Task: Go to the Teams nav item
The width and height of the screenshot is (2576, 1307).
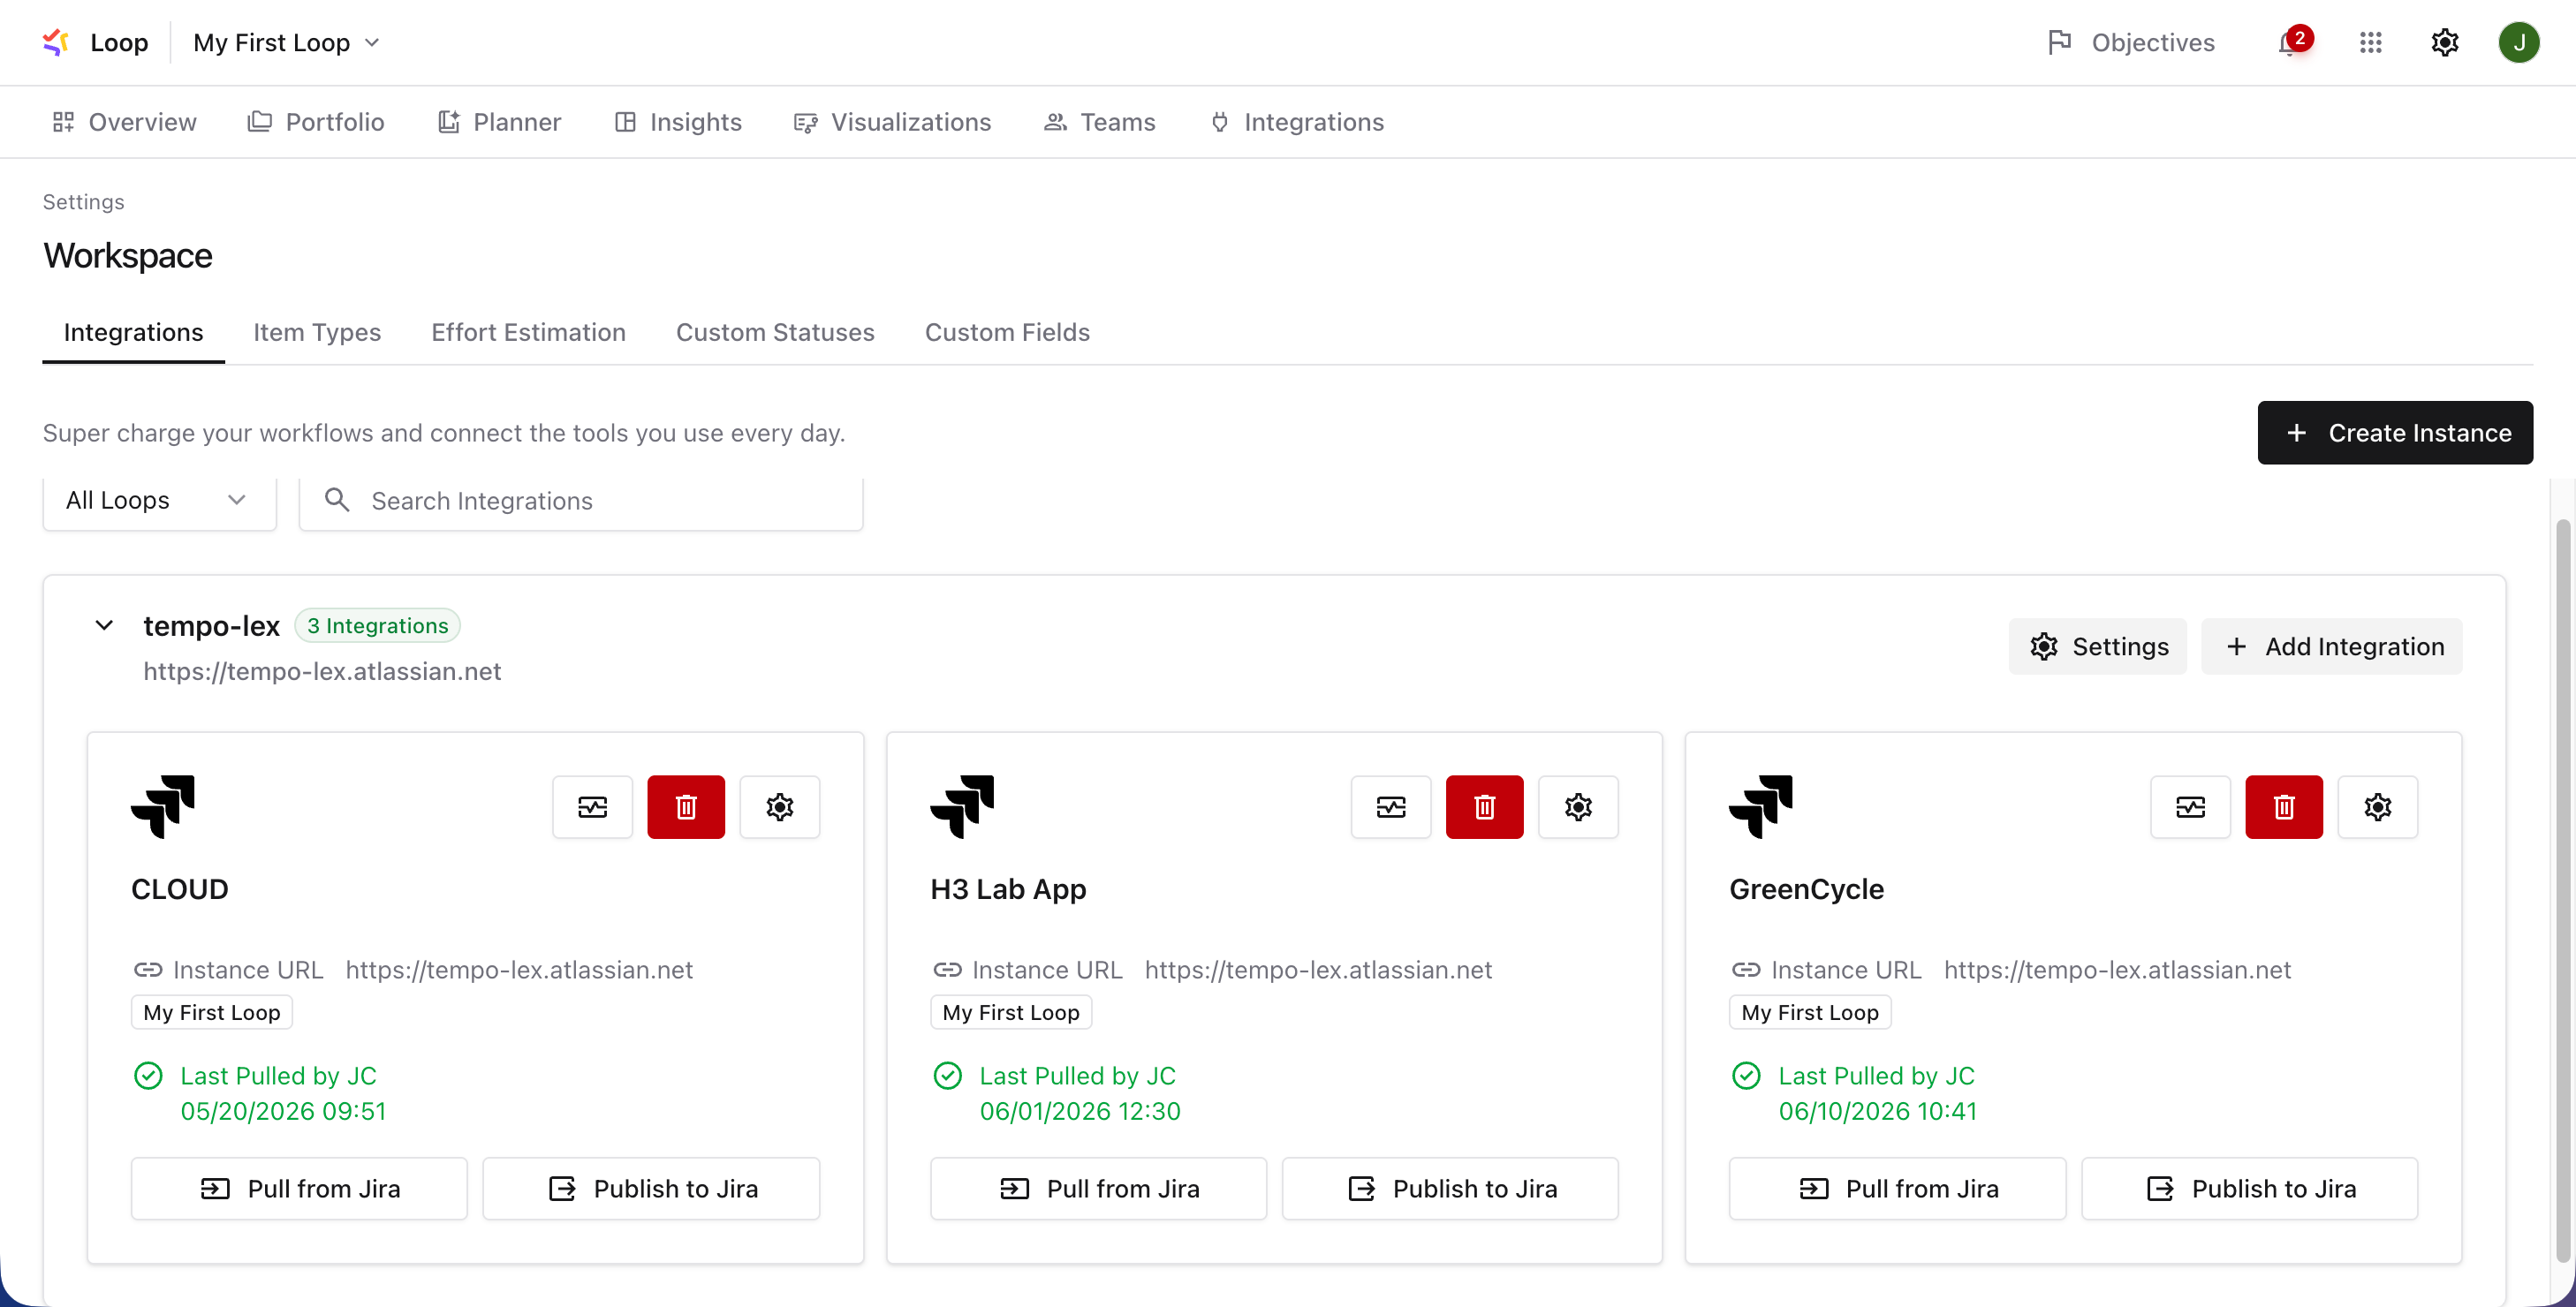Action: point(1099,122)
